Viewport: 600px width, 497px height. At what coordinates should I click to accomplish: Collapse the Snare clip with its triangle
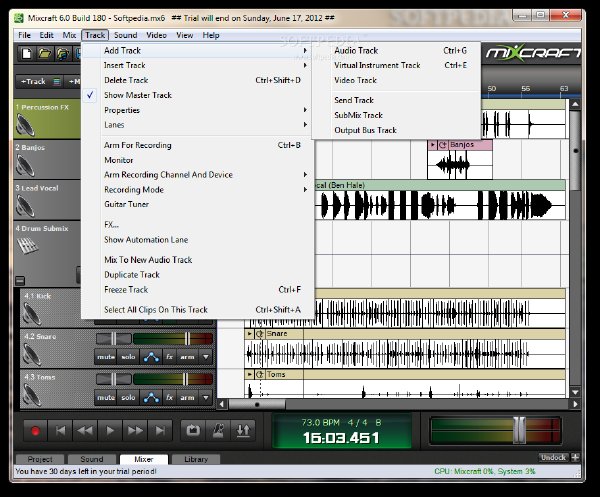tap(249, 334)
